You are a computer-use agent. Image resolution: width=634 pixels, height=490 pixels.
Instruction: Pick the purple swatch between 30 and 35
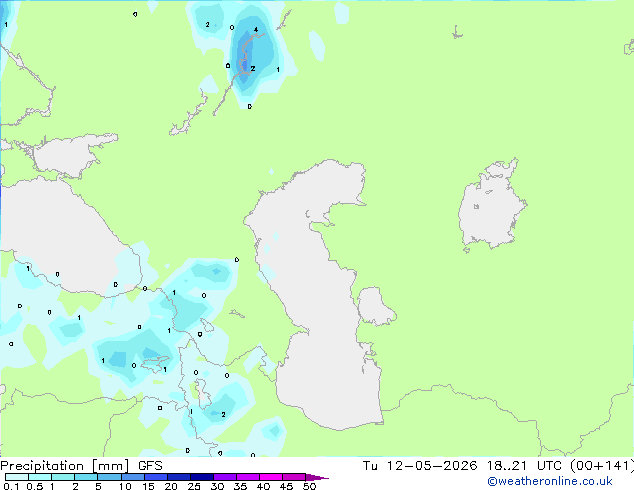pos(225,477)
